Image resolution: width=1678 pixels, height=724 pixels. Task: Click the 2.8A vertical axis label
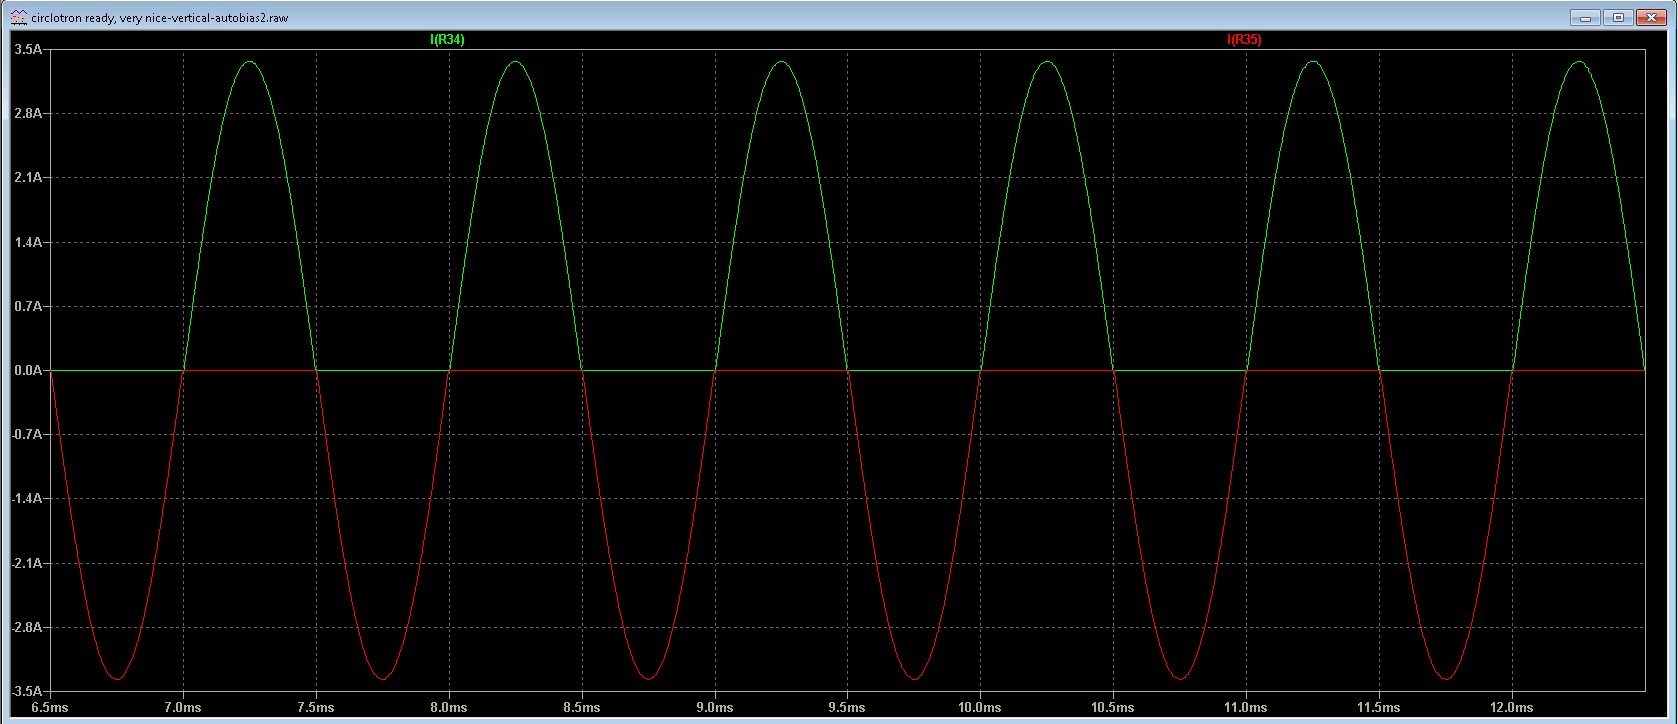pos(29,113)
